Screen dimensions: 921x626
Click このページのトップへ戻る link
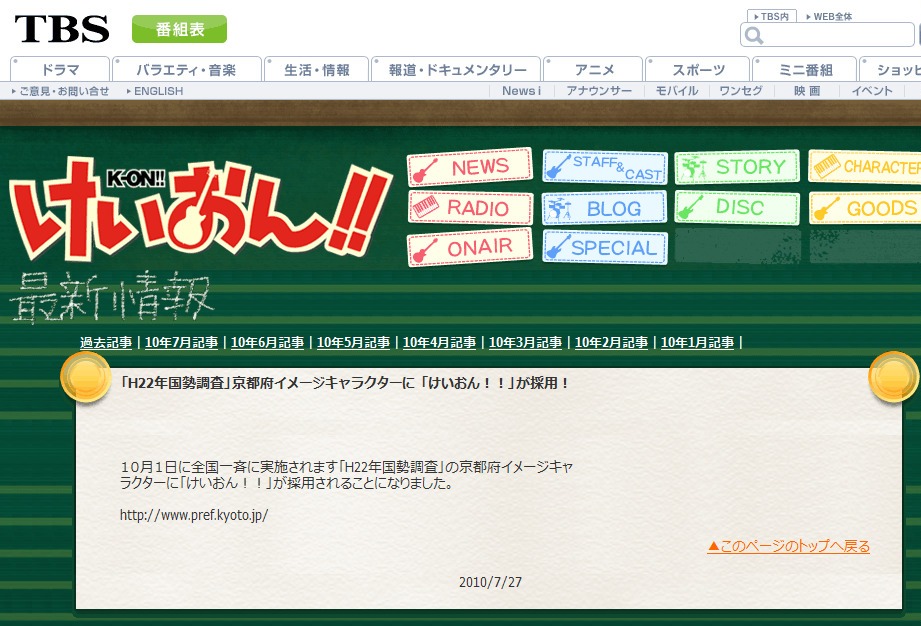click(x=788, y=546)
